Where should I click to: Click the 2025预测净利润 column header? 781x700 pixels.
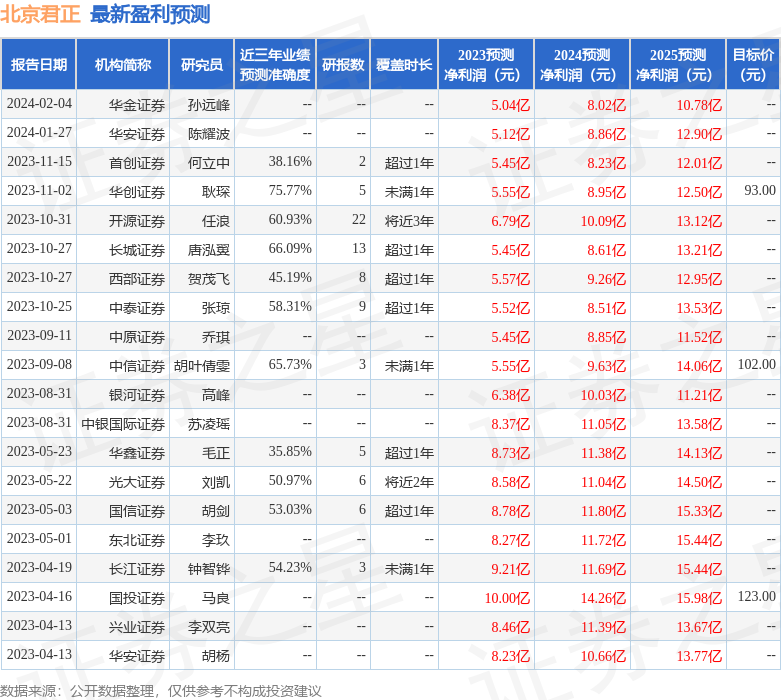click(x=678, y=65)
